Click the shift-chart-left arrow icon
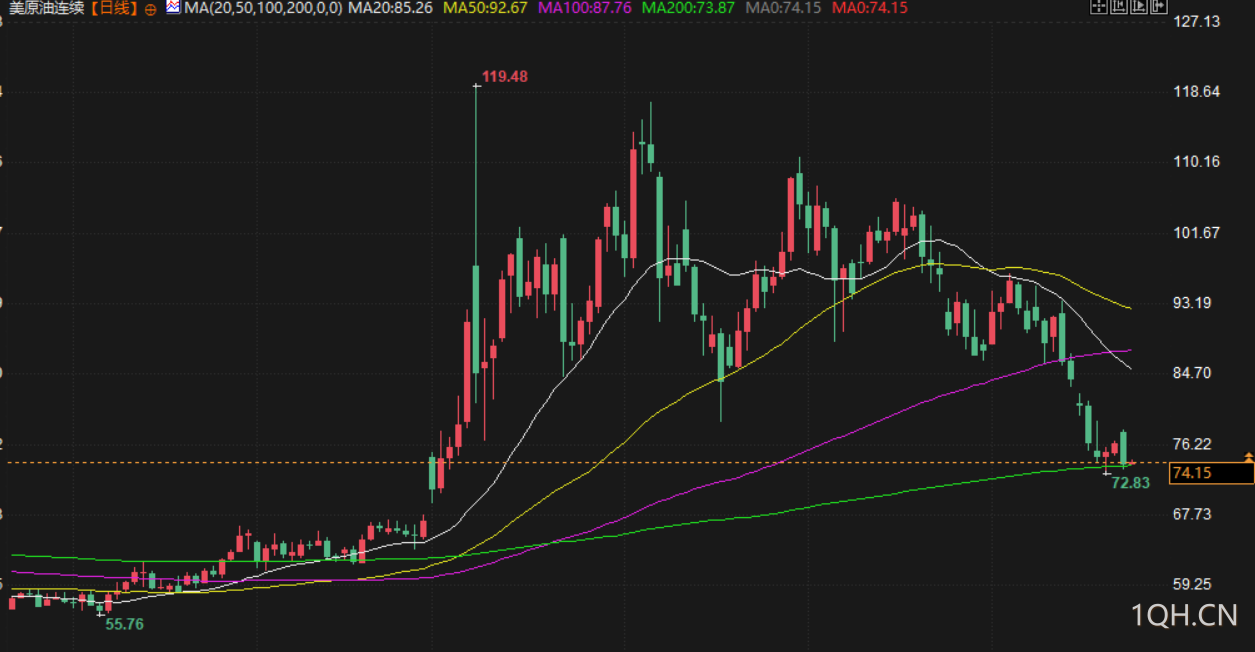Viewport: 1255px width, 652px height. 1119,6
